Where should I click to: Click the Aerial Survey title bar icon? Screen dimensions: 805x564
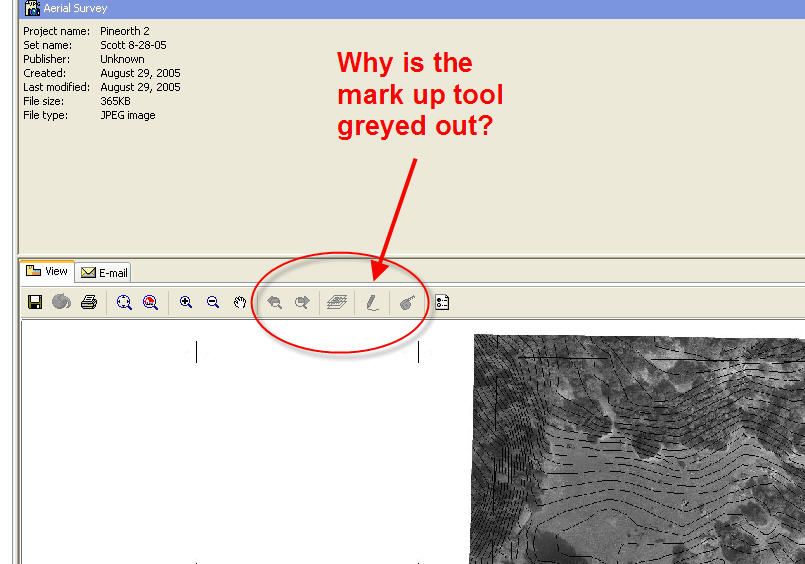[32, 8]
